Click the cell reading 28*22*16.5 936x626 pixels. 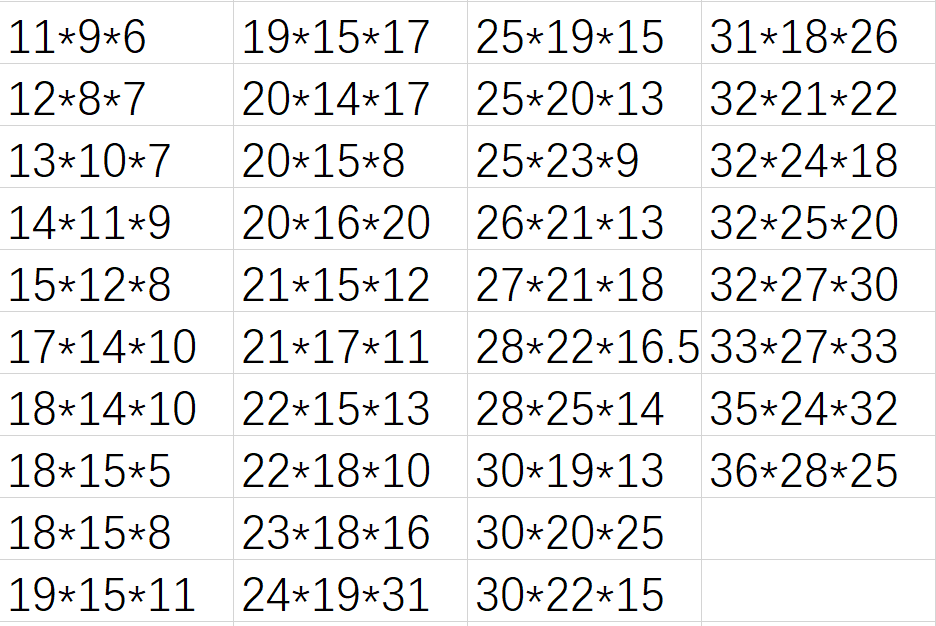(584, 343)
